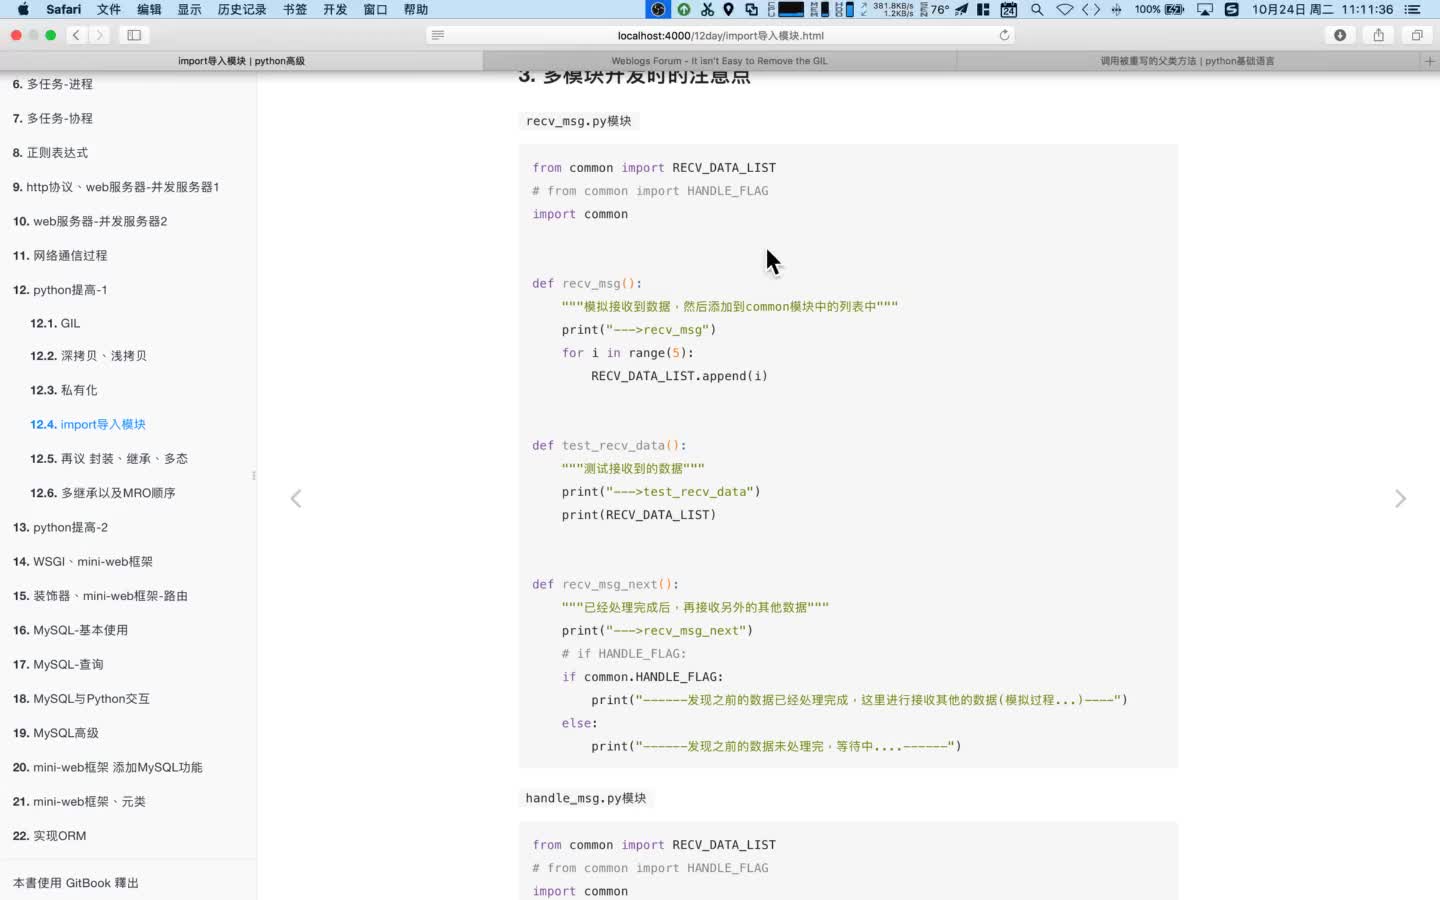Image resolution: width=1440 pixels, height=900 pixels.
Task: Click the location pin icon in menu bar
Action: (x=728, y=9)
